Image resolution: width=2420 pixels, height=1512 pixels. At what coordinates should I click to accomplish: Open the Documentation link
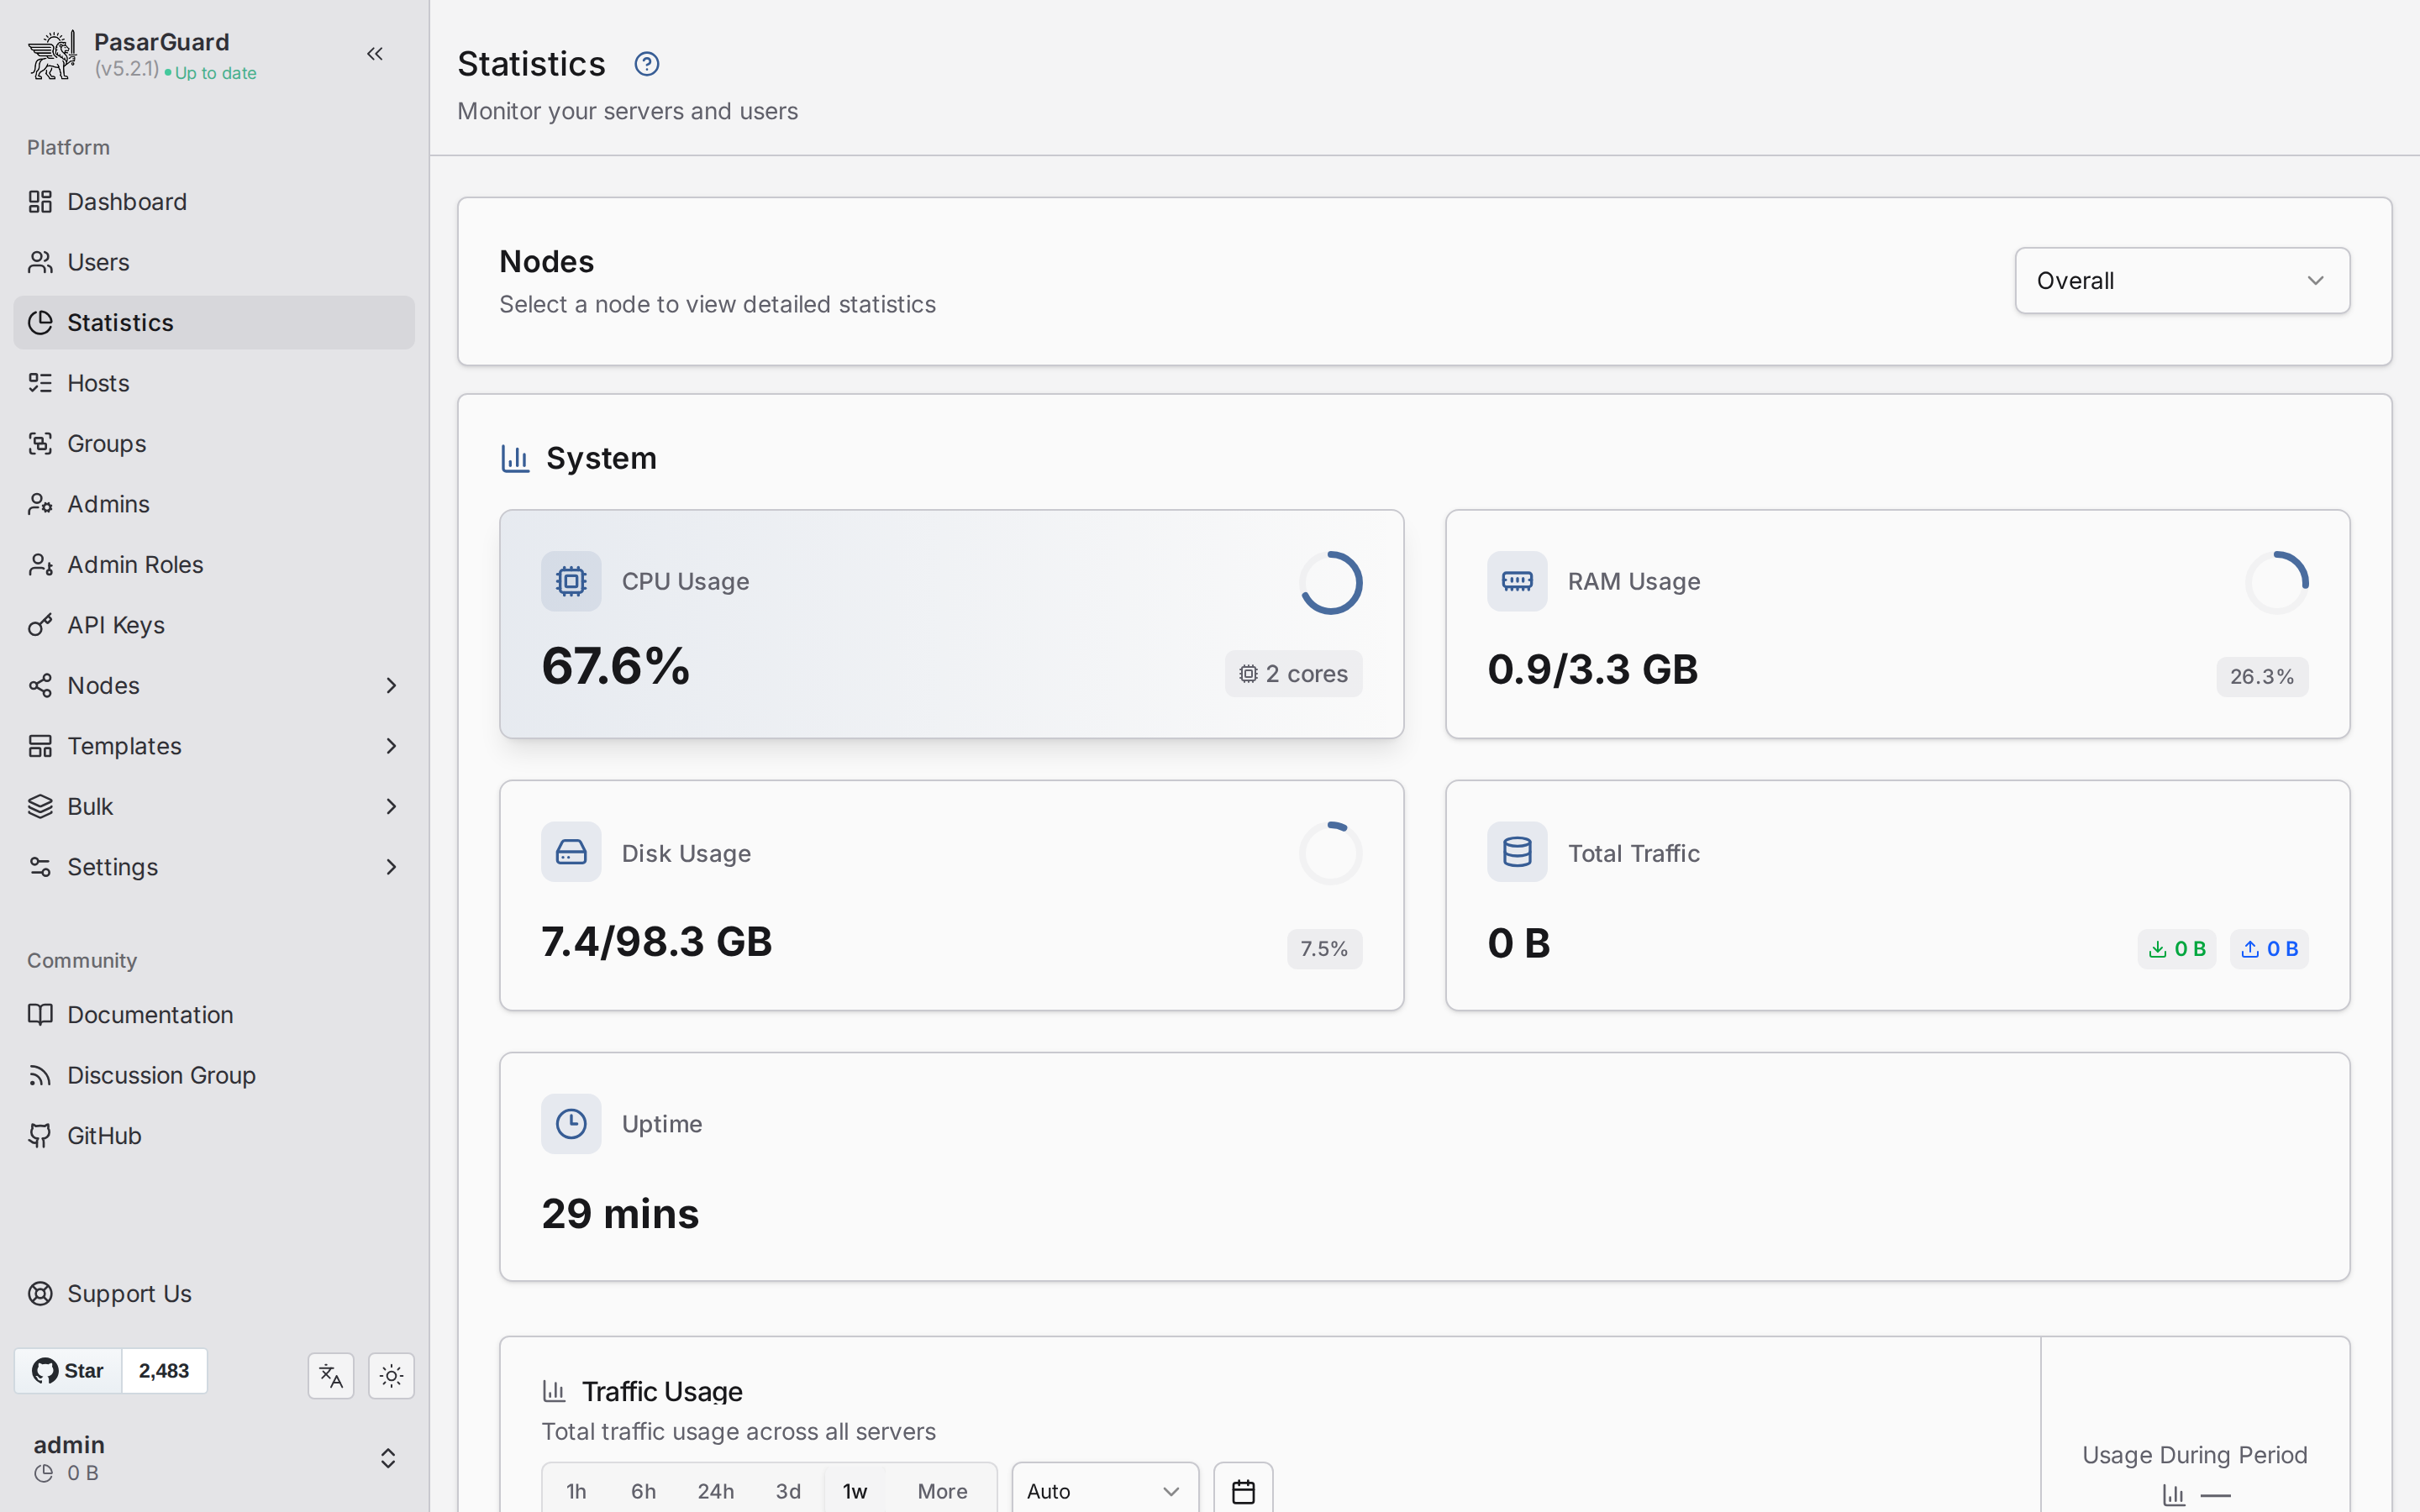(214, 1015)
